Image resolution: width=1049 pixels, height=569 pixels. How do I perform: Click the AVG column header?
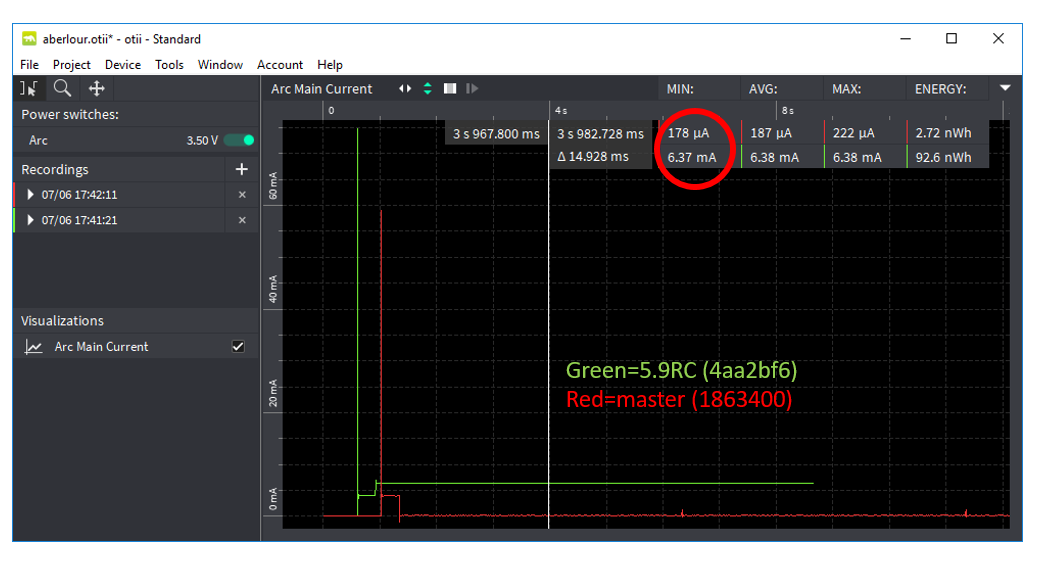[x=763, y=89]
